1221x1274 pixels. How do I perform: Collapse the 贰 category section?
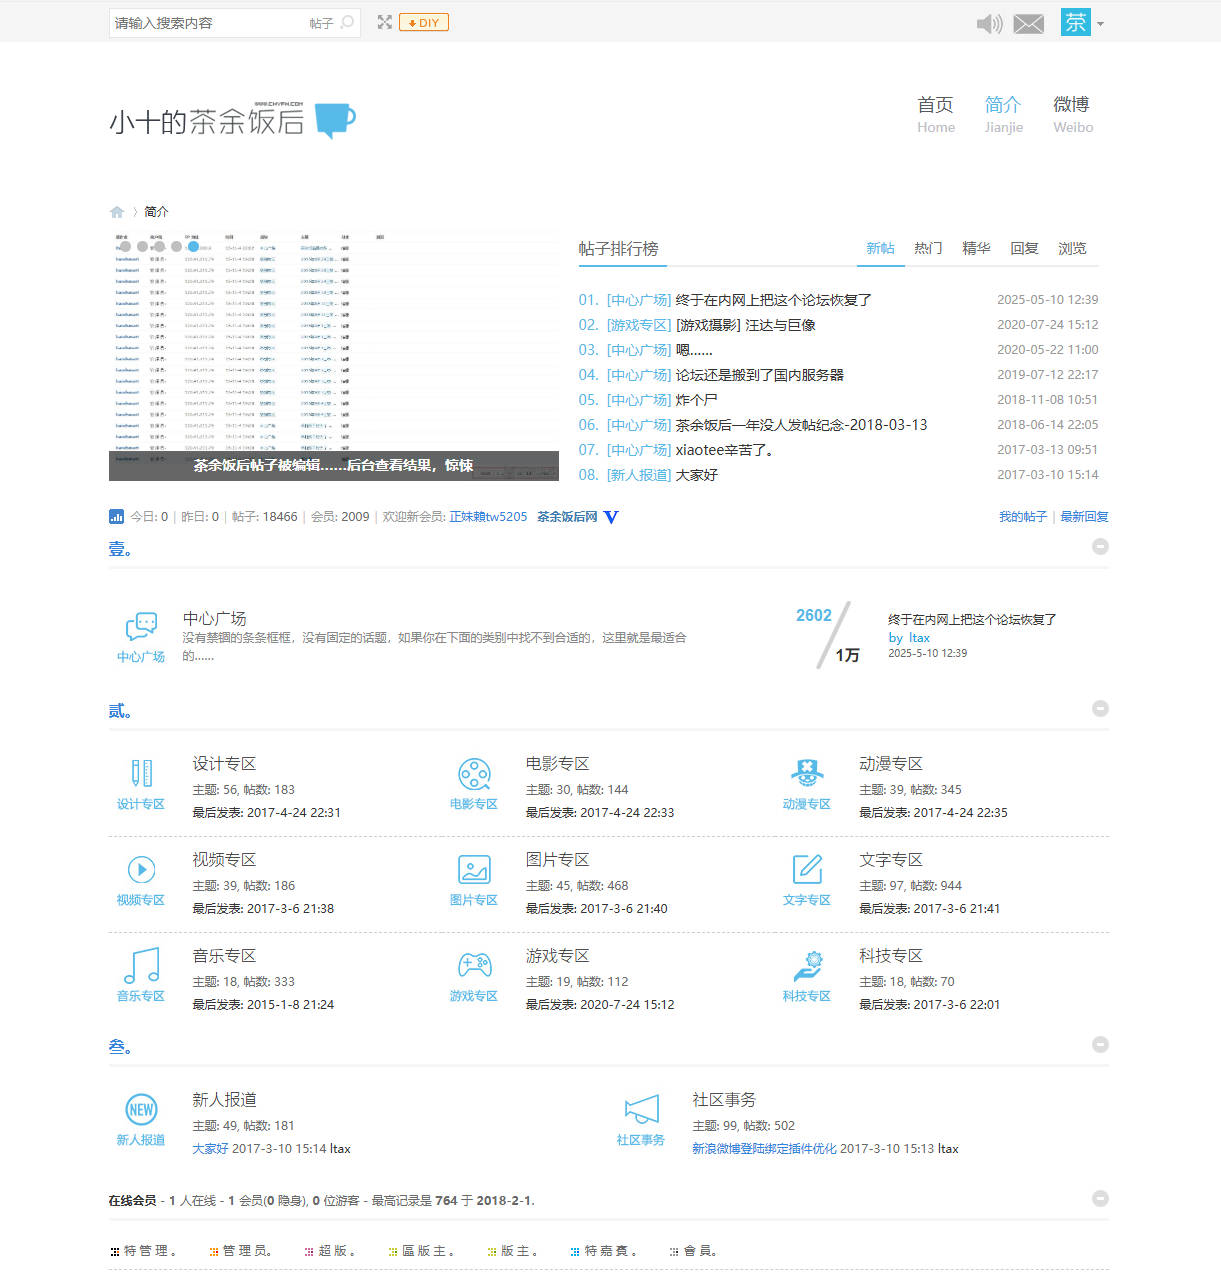coord(1100,709)
